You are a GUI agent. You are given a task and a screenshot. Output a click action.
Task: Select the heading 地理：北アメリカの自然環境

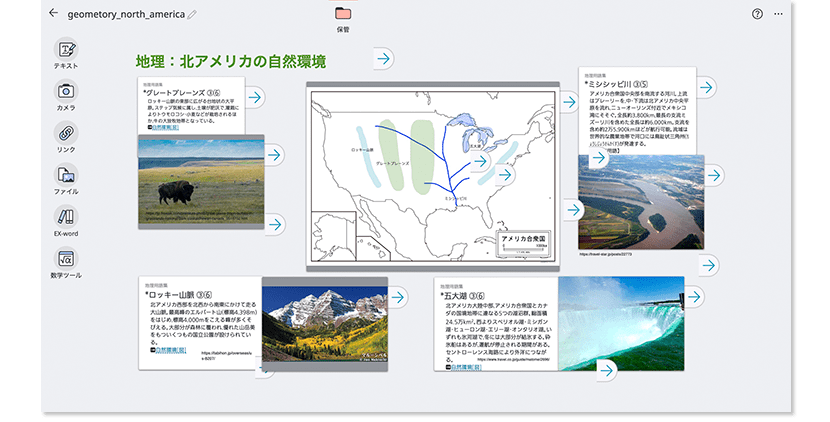[230, 61]
